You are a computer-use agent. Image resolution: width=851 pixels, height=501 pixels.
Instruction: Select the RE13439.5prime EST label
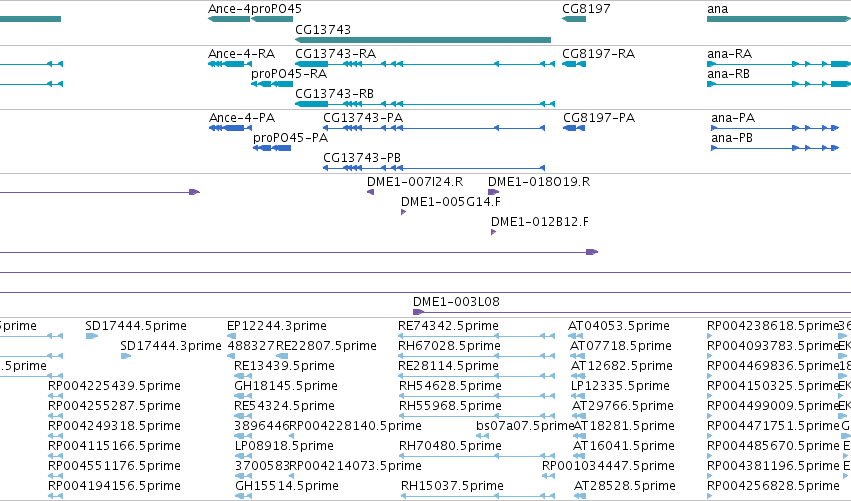pos(284,366)
